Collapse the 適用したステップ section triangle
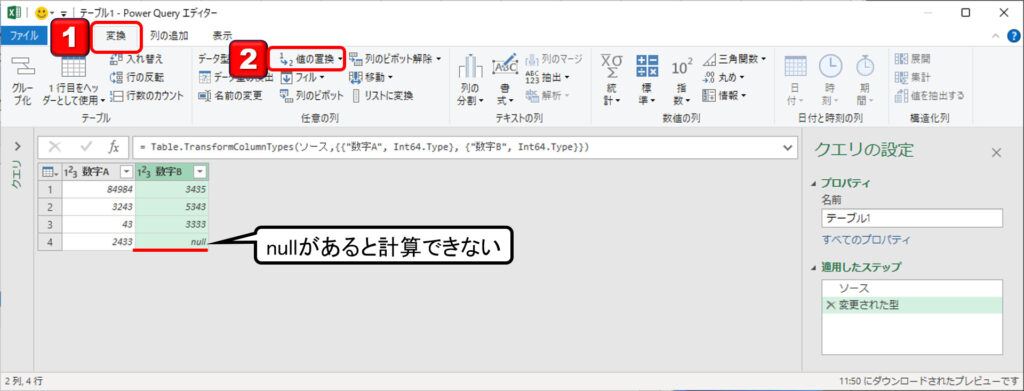Image resolution: width=1024 pixels, height=391 pixels. 814,268
